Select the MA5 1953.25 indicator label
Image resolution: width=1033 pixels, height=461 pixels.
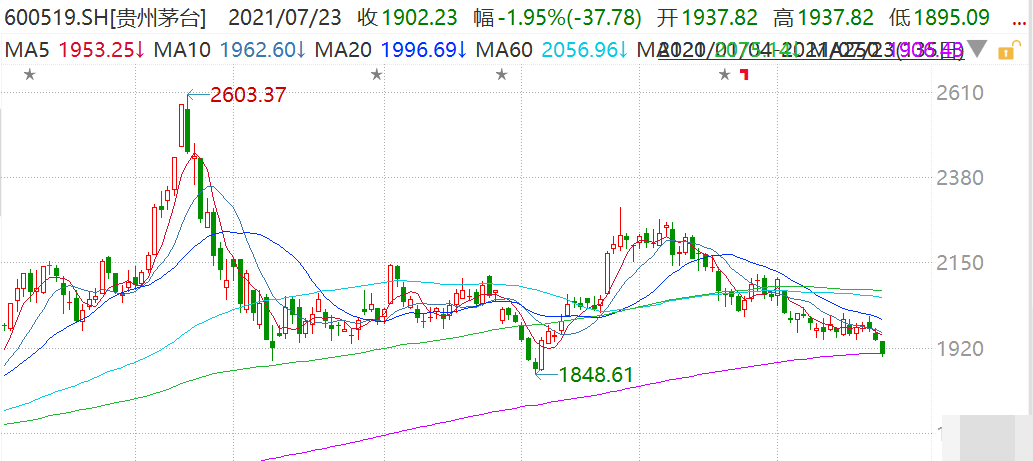(x=75, y=49)
